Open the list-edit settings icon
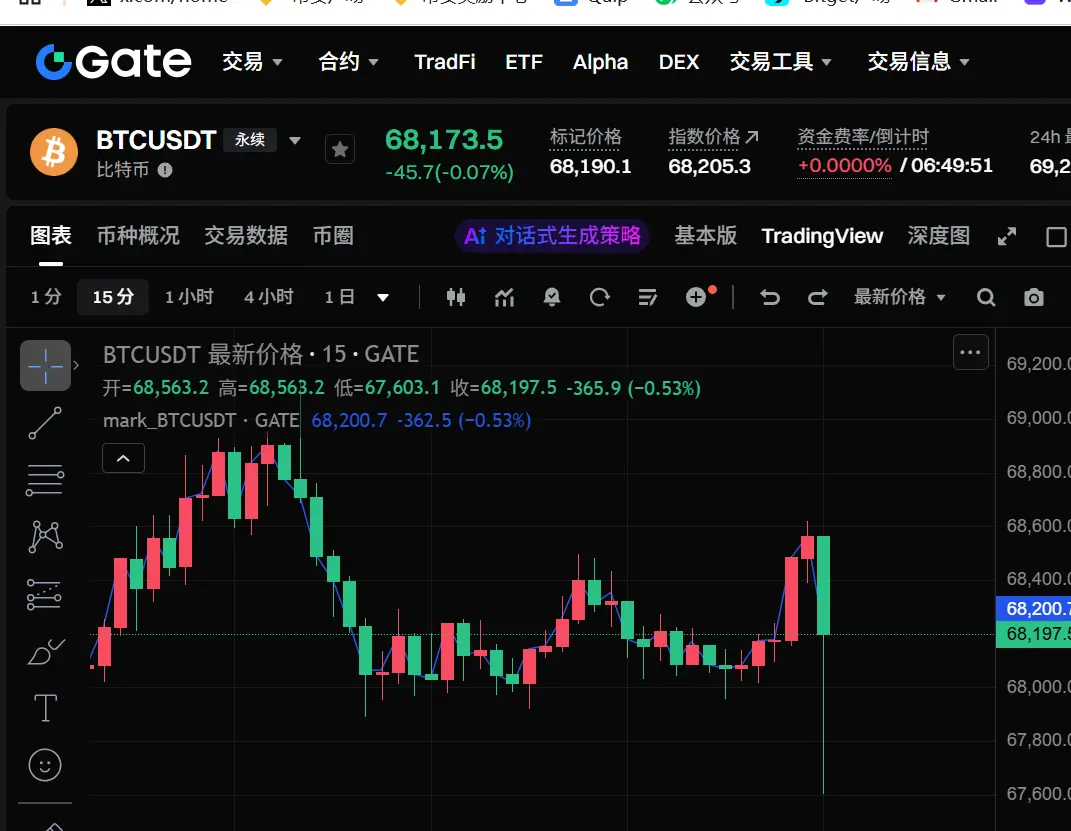Viewport: 1071px width, 831px height. [x=648, y=297]
